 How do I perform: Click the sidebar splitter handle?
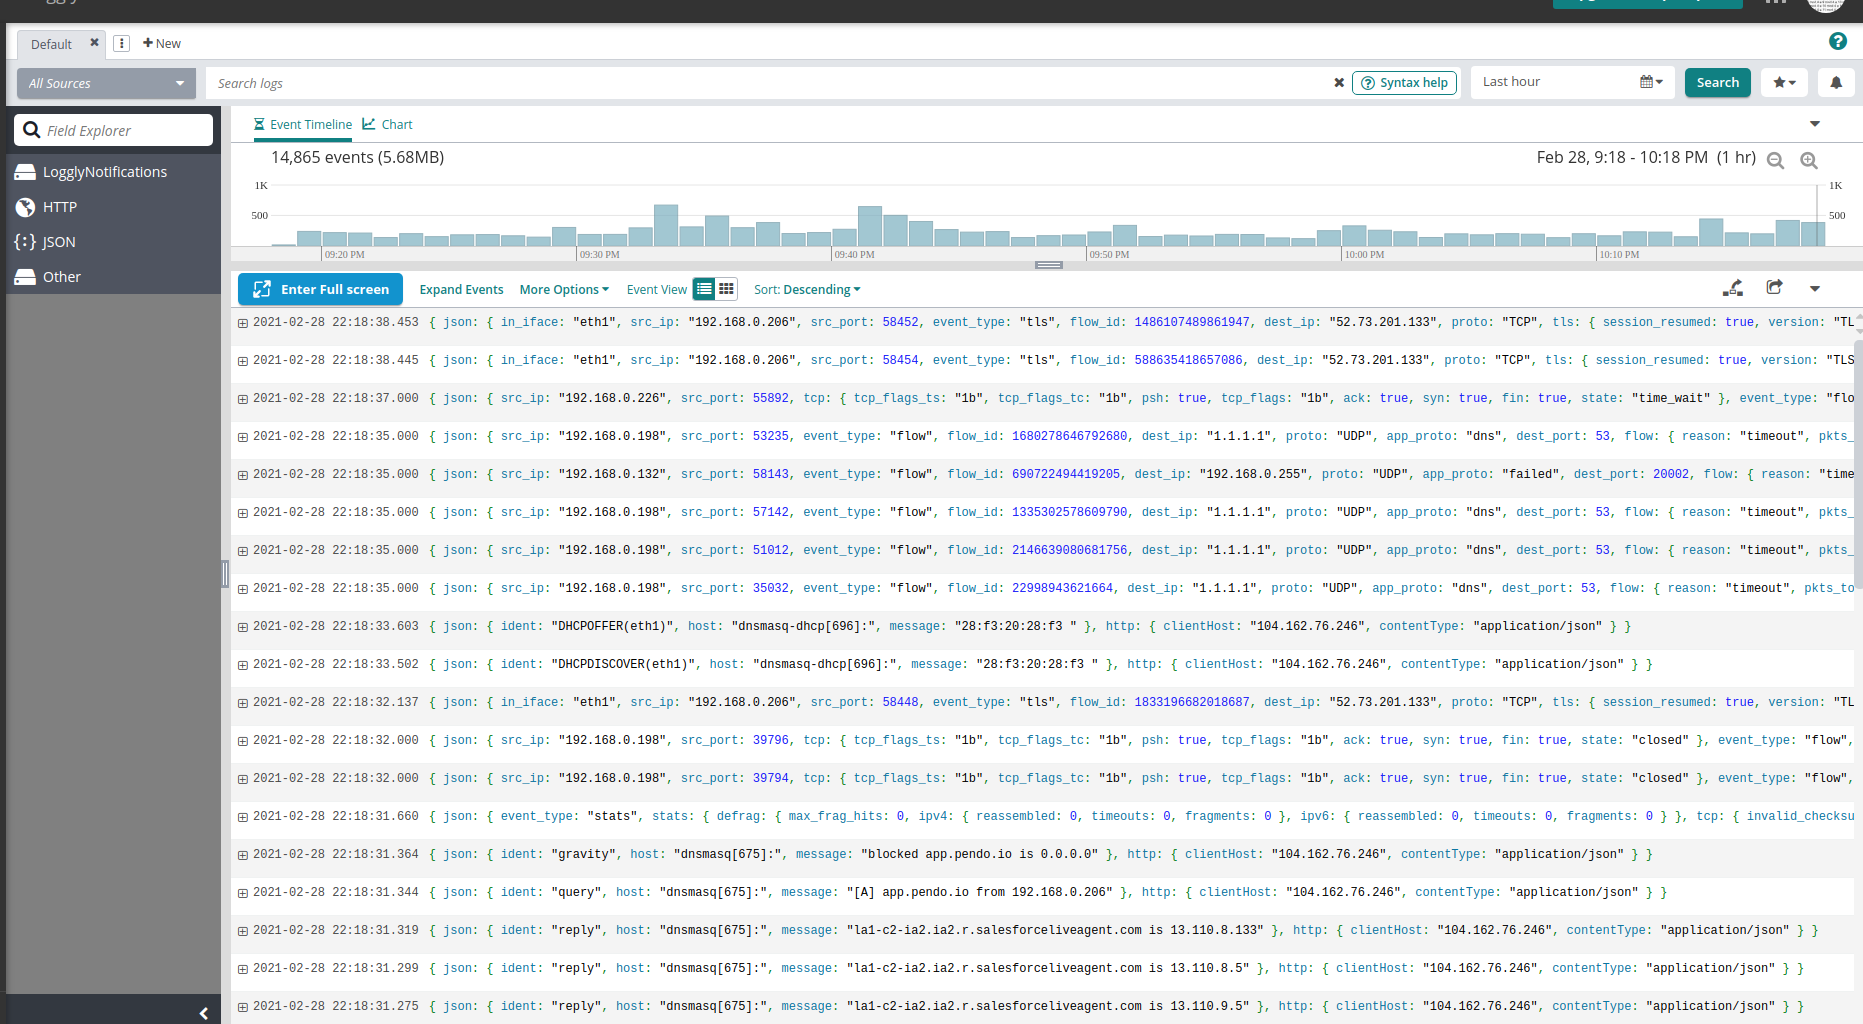coord(225,574)
